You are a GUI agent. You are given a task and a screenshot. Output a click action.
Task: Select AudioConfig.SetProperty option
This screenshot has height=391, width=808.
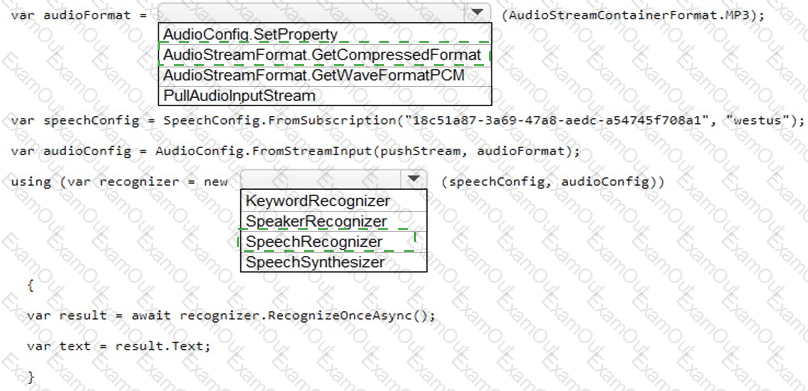[325, 34]
